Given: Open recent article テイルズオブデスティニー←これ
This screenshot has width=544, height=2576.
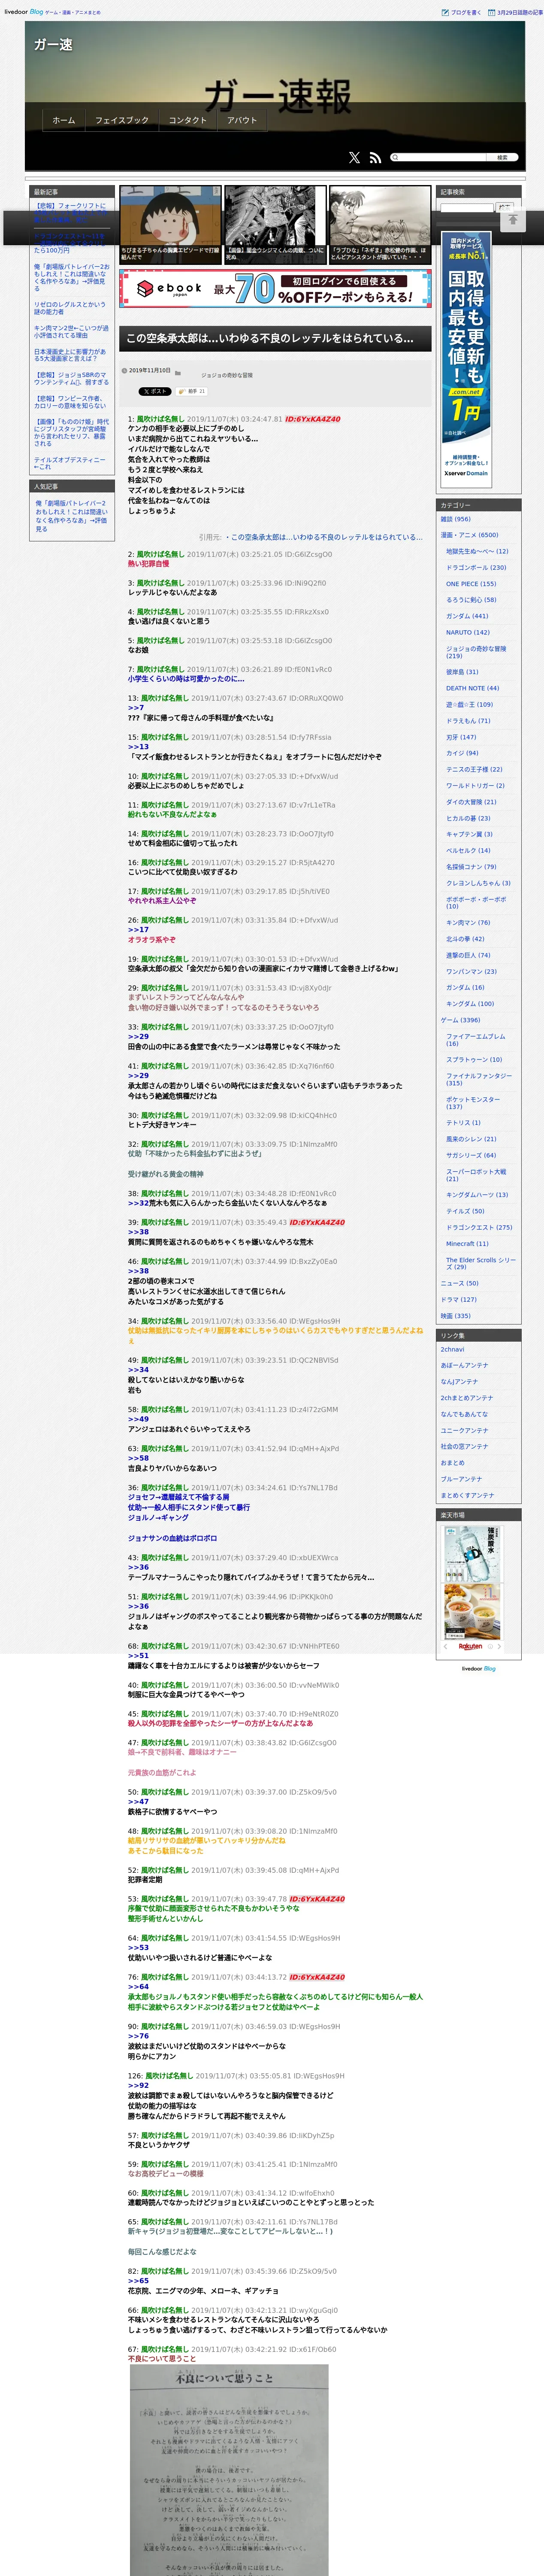Looking at the screenshot, I should [x=69, y=463].
